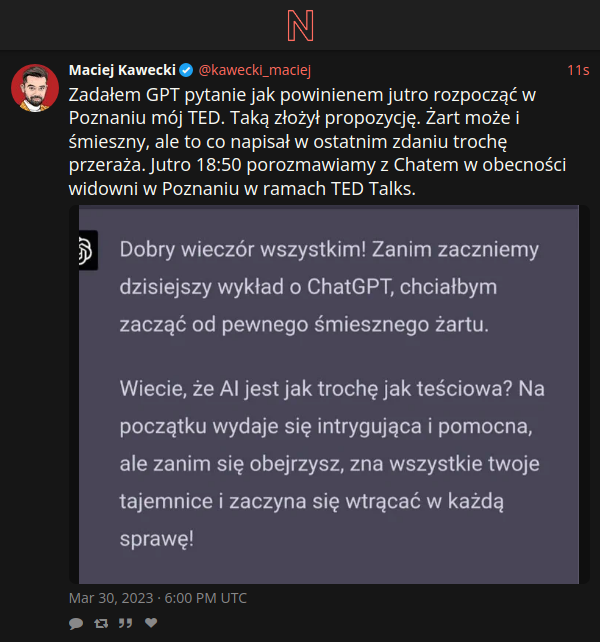Click the final 'sprawę!' line in image
This screenshot has height=642, width=600.
pyautogui.click(x=155, y=539)
